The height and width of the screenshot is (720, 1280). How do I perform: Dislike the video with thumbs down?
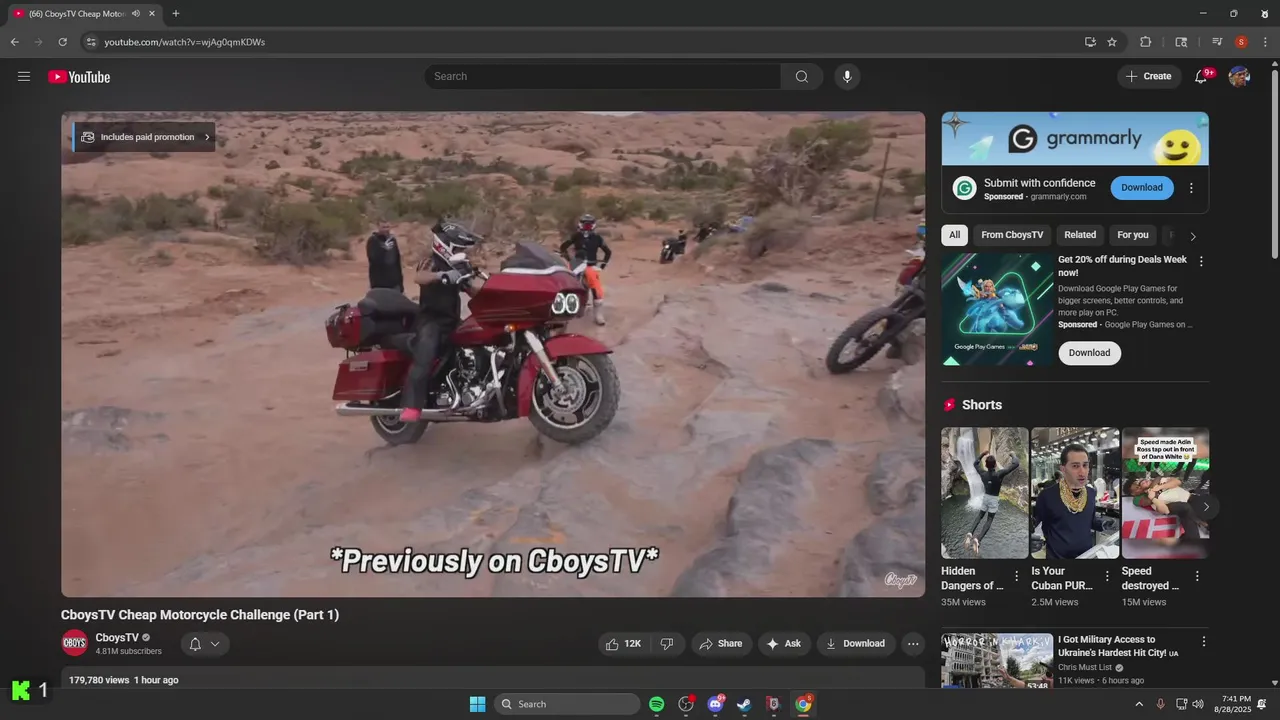667,644
